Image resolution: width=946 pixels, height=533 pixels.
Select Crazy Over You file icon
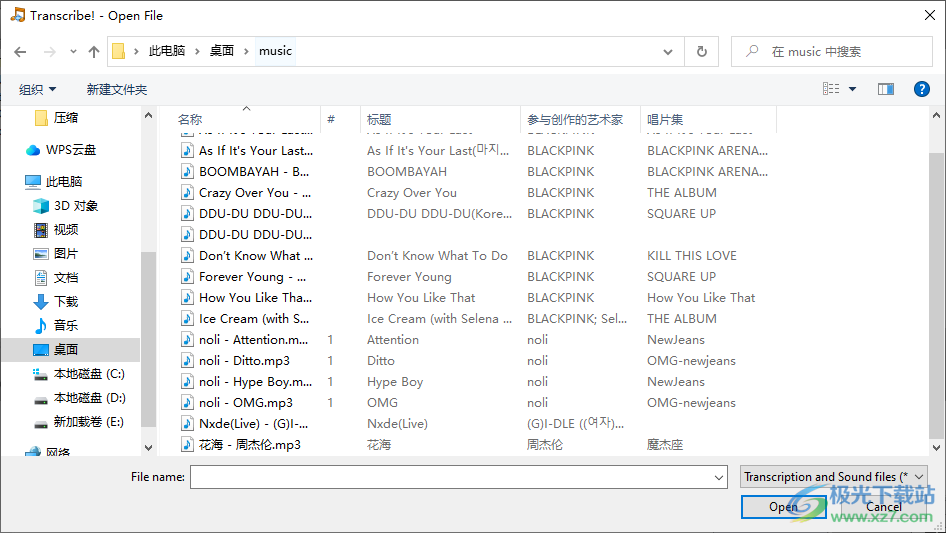(x=188, y=193)
